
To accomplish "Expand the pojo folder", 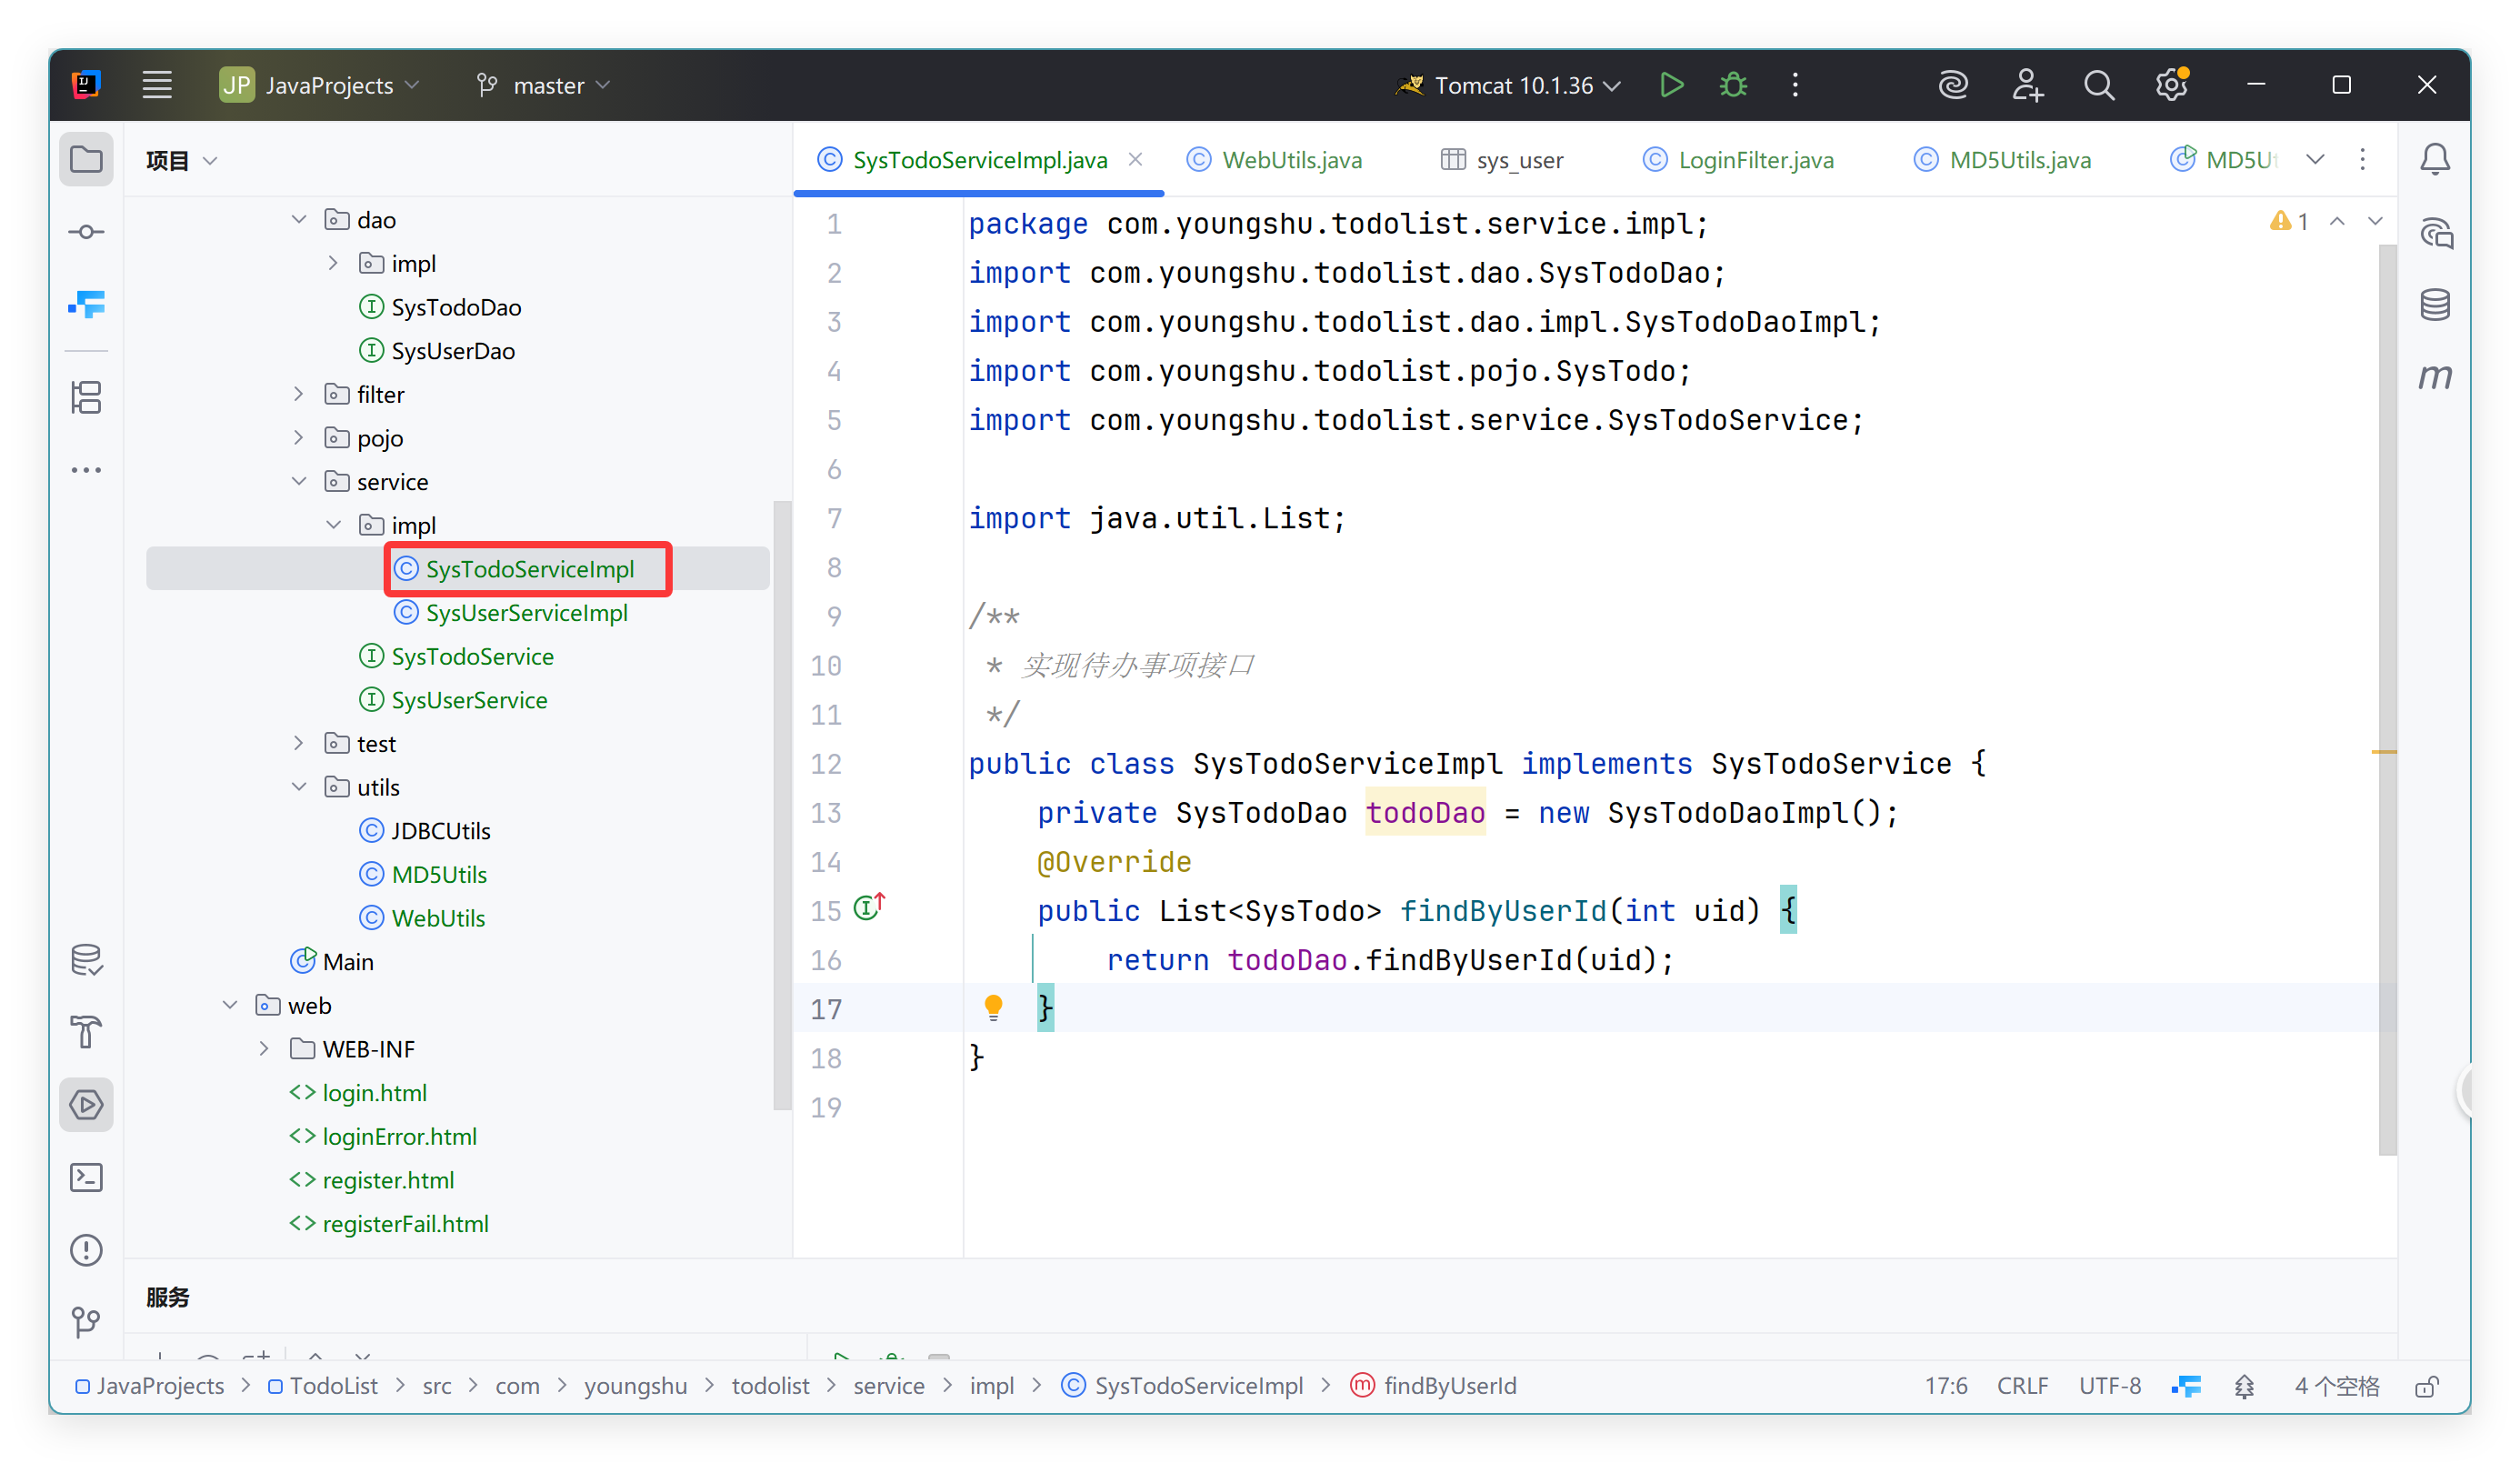I will 299,437.
